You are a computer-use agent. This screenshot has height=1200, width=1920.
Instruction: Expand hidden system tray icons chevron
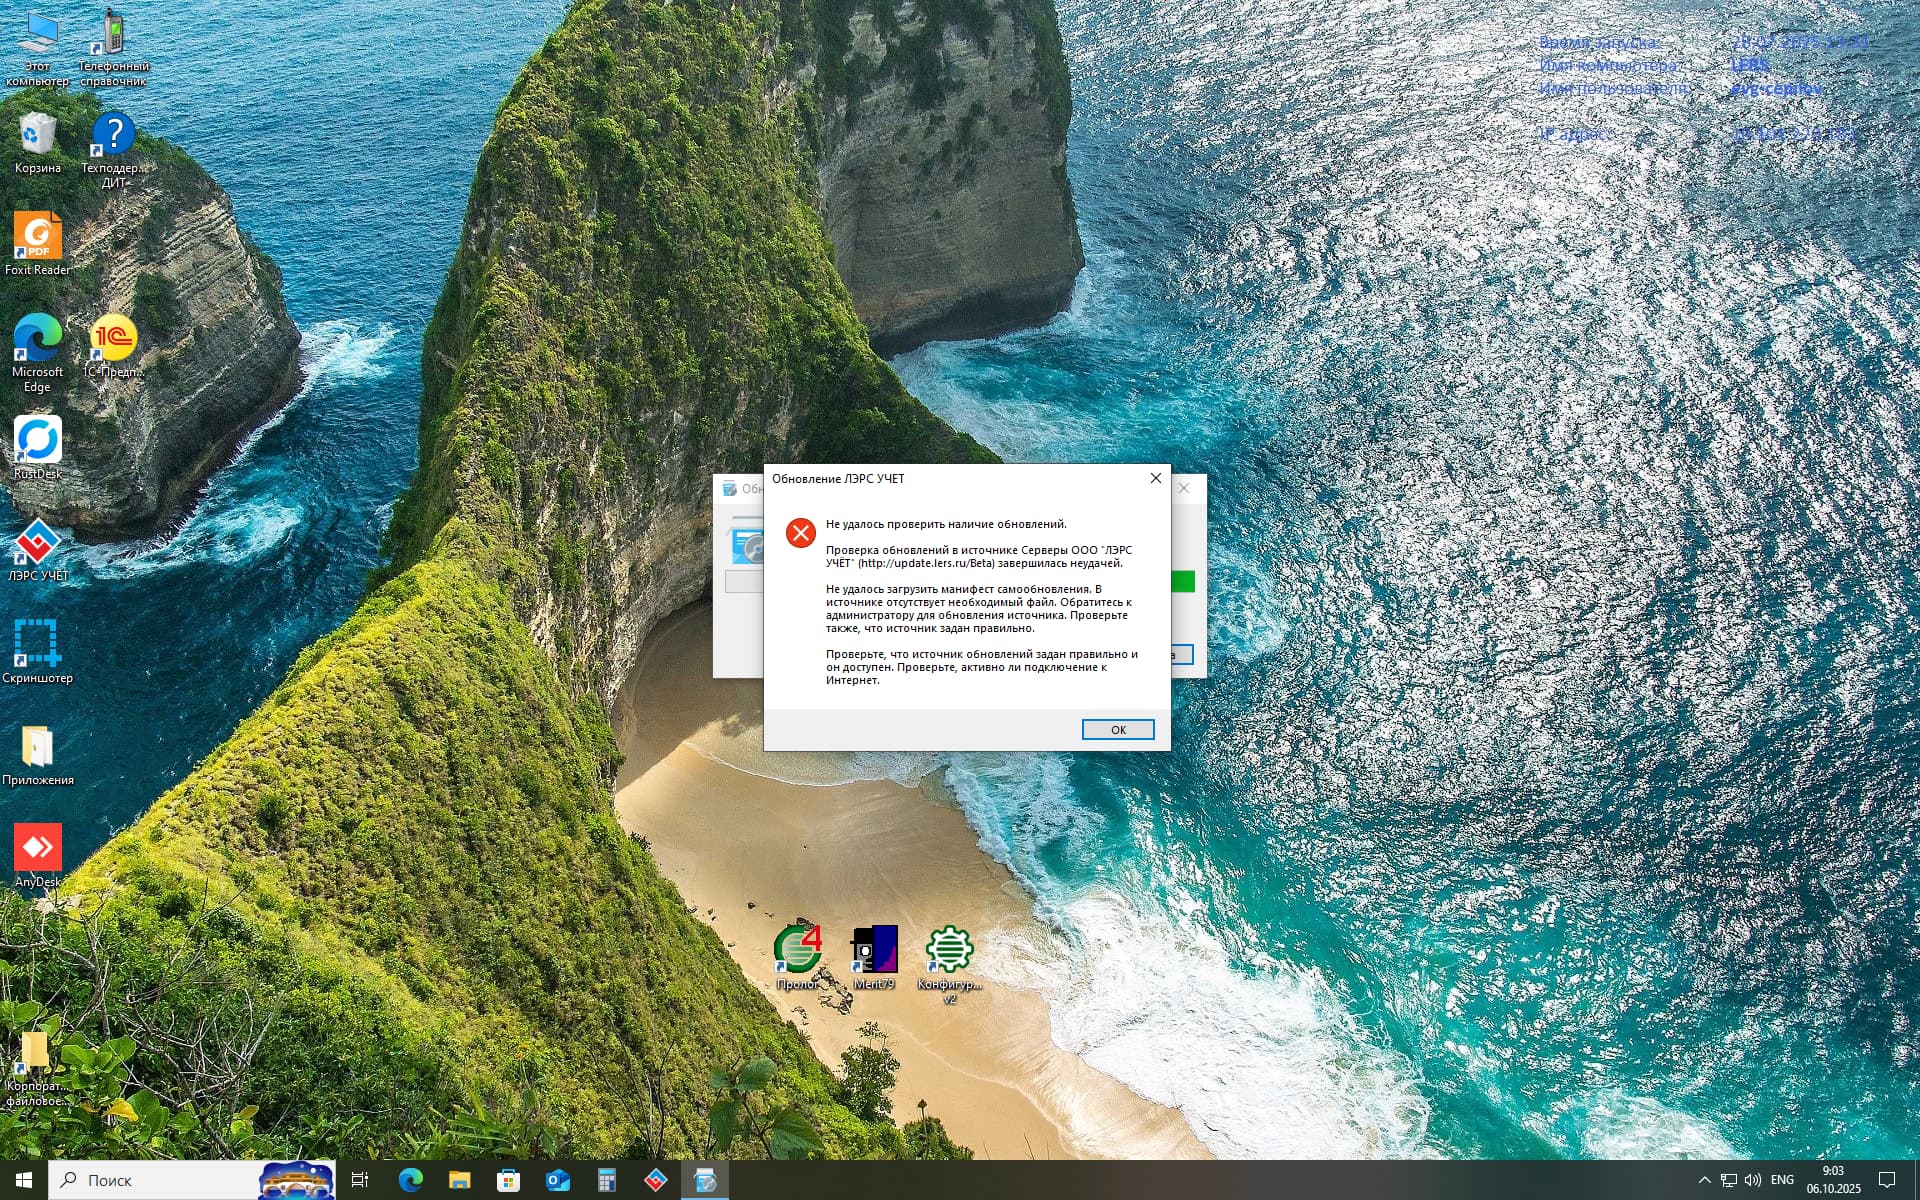click(x=1704, y=1180)
